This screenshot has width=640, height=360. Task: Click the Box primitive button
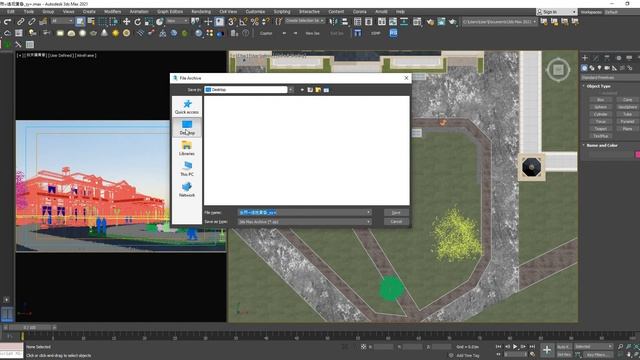(600, 100)
